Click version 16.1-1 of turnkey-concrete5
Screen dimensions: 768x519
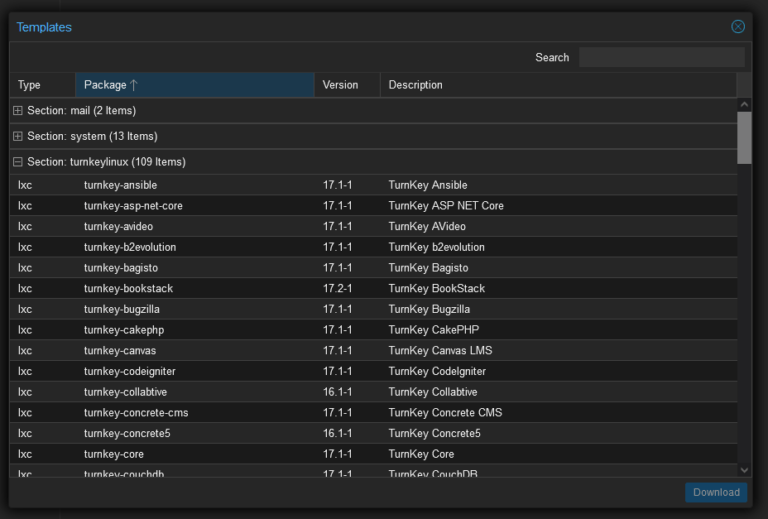pyautogui.click(x=337, y=433)
